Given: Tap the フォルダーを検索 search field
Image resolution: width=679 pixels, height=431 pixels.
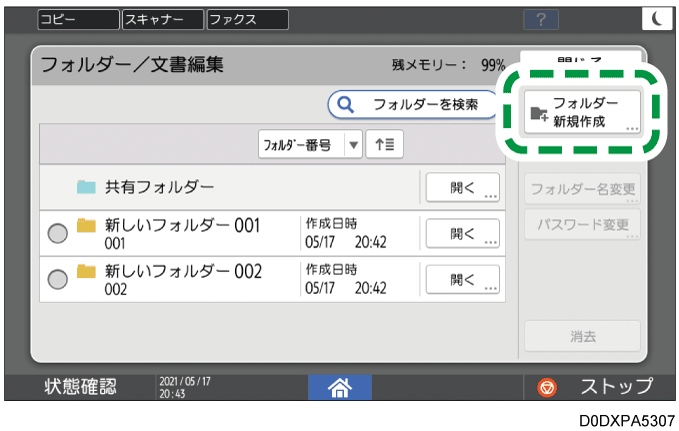Looking at the screenshot, I should [413, 104].
